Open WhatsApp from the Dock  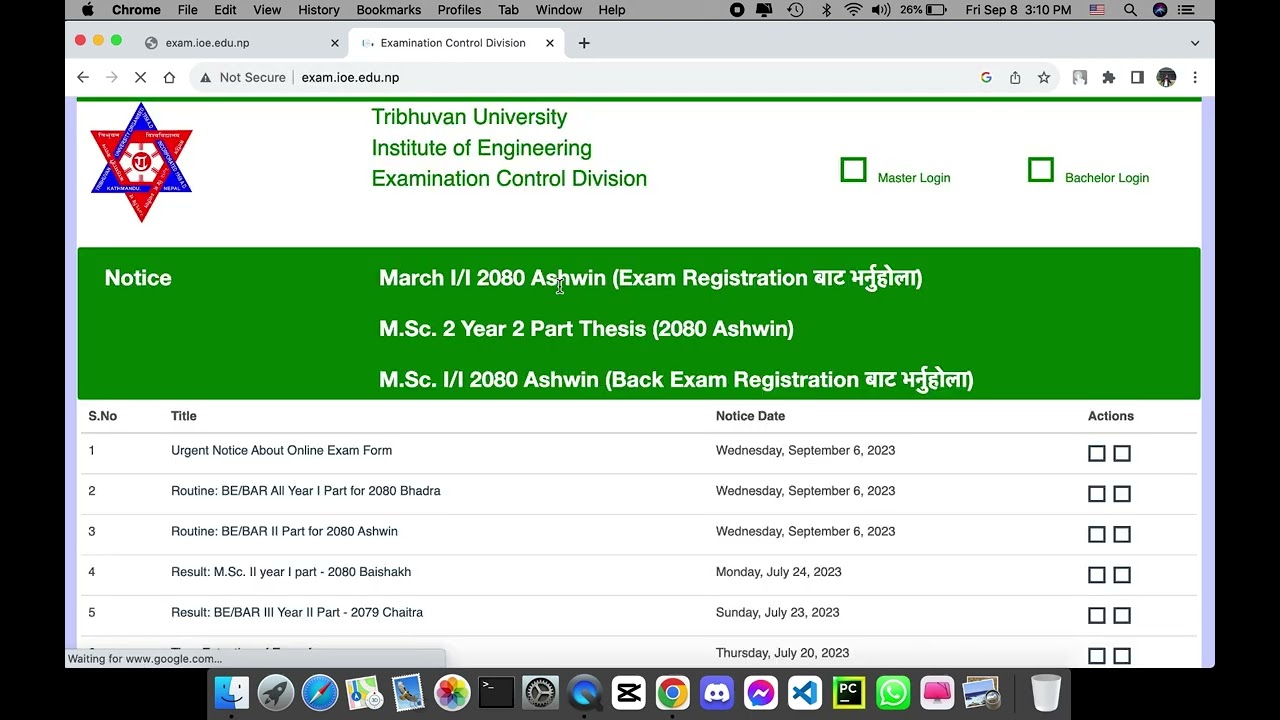[x=892, y=692]
